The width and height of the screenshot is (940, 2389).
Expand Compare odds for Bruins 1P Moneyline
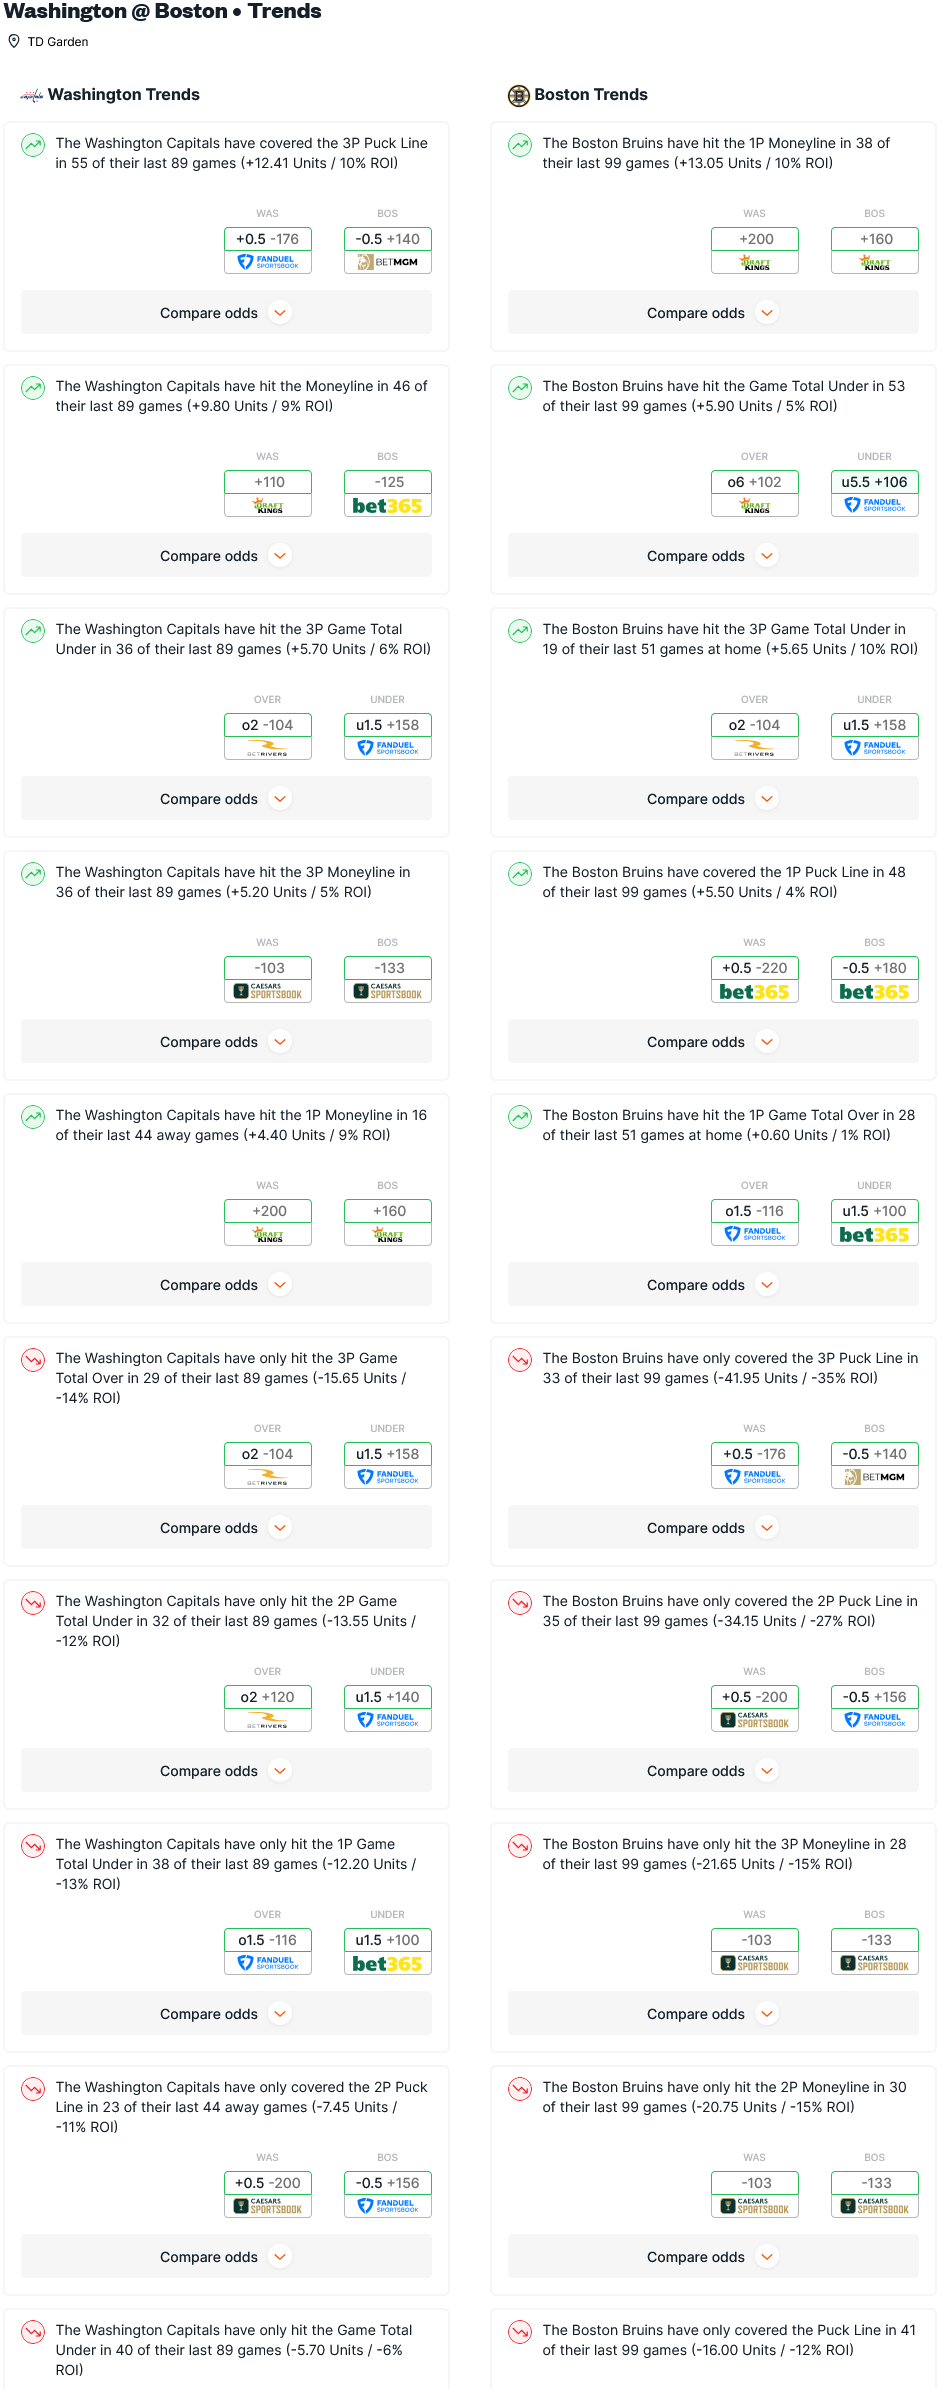coord(712,313)
